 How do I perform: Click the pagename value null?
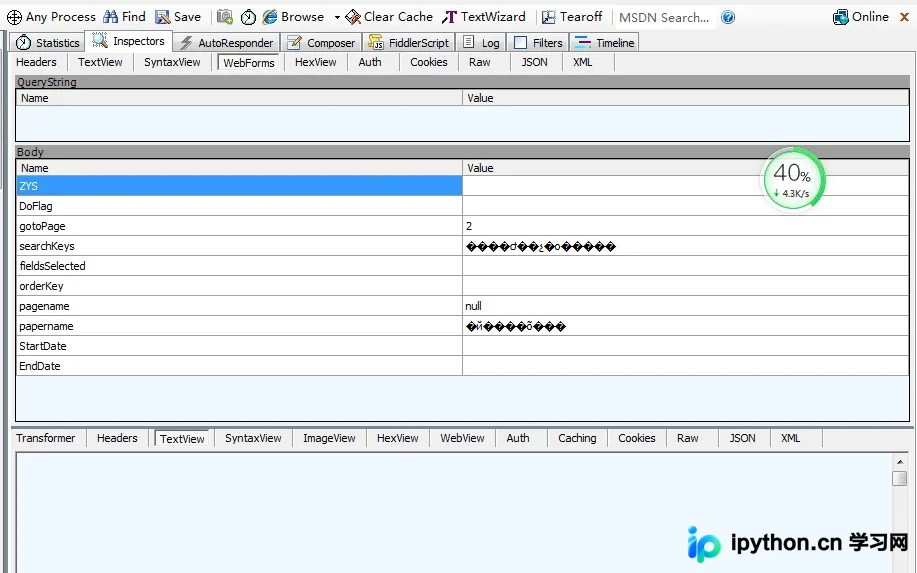[x=474, y=306]
